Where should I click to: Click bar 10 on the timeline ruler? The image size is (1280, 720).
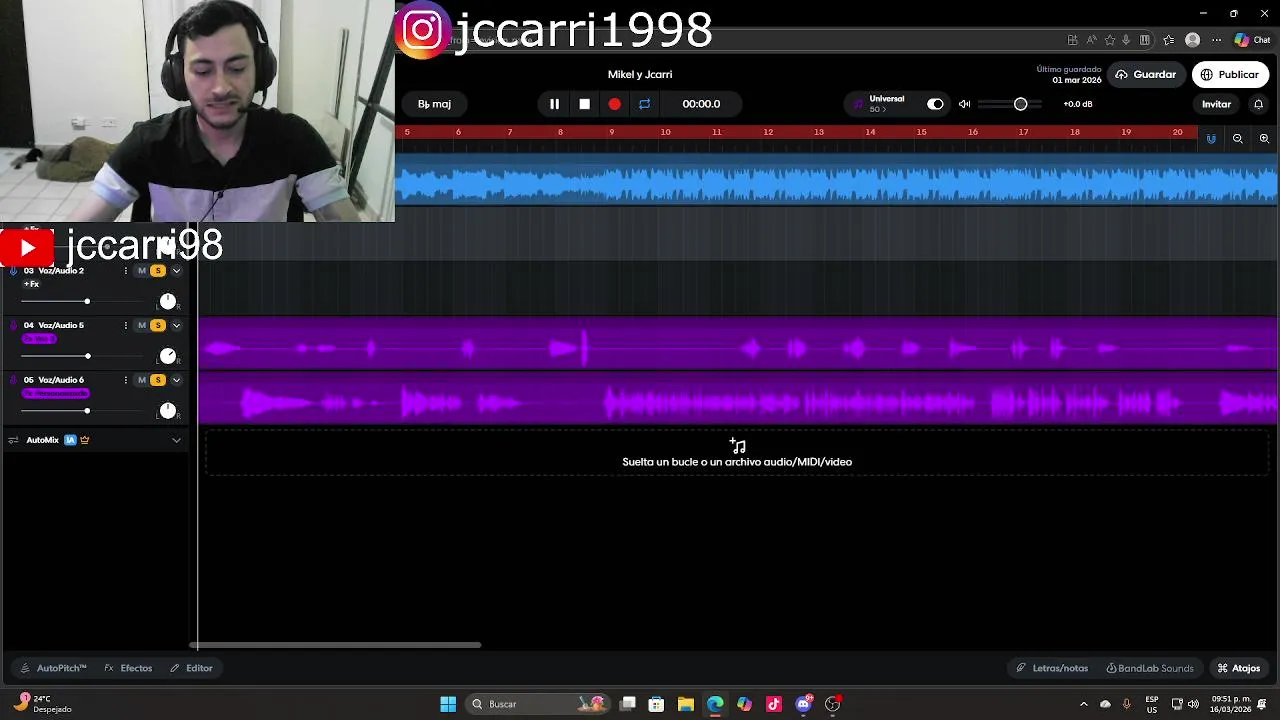click(x=665, y=132)
